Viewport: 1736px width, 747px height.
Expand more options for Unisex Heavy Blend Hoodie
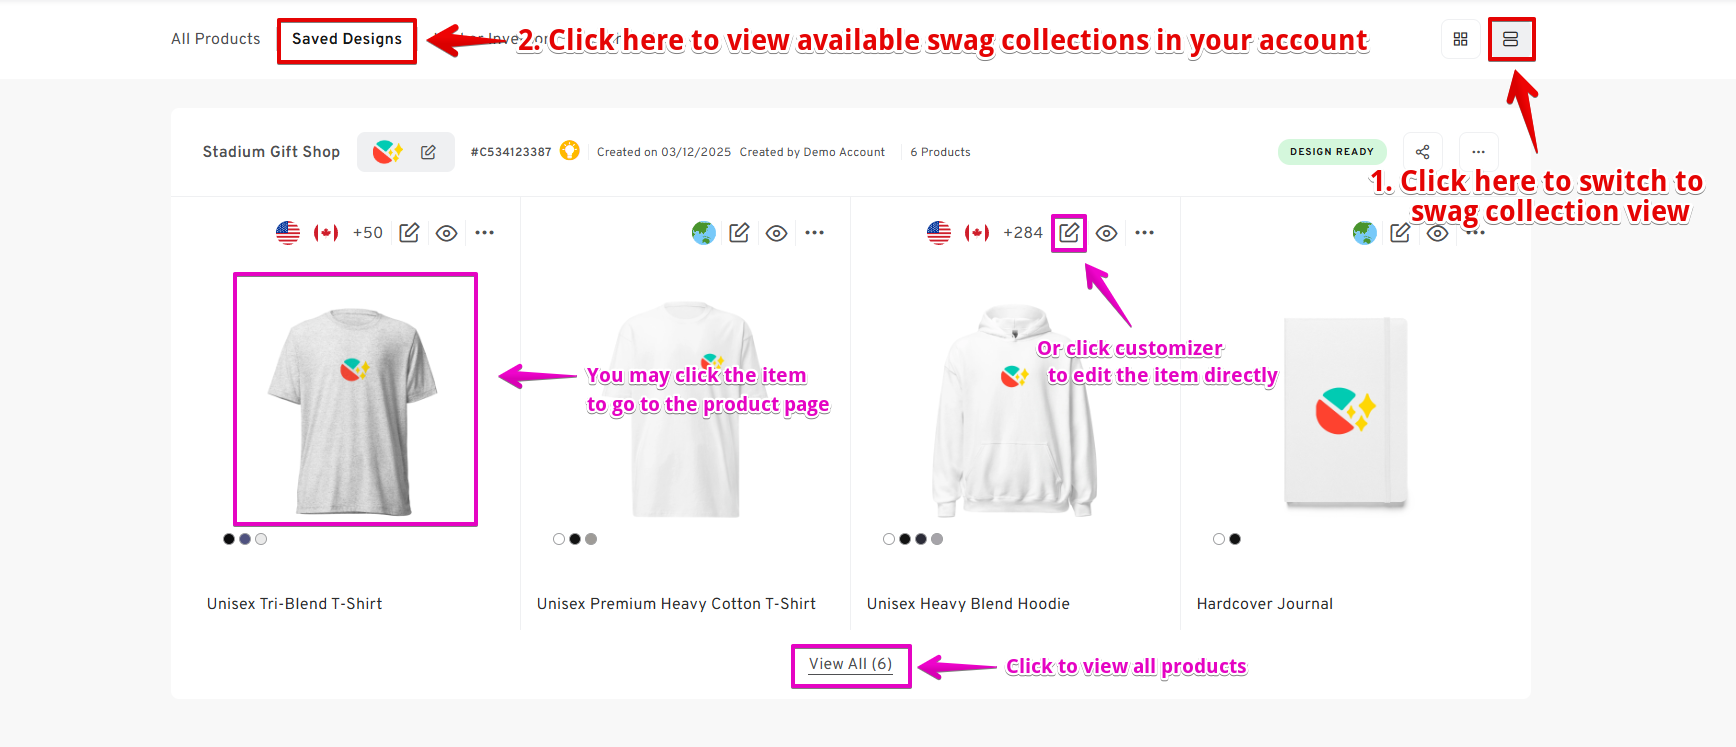(x=1145, y=233)
